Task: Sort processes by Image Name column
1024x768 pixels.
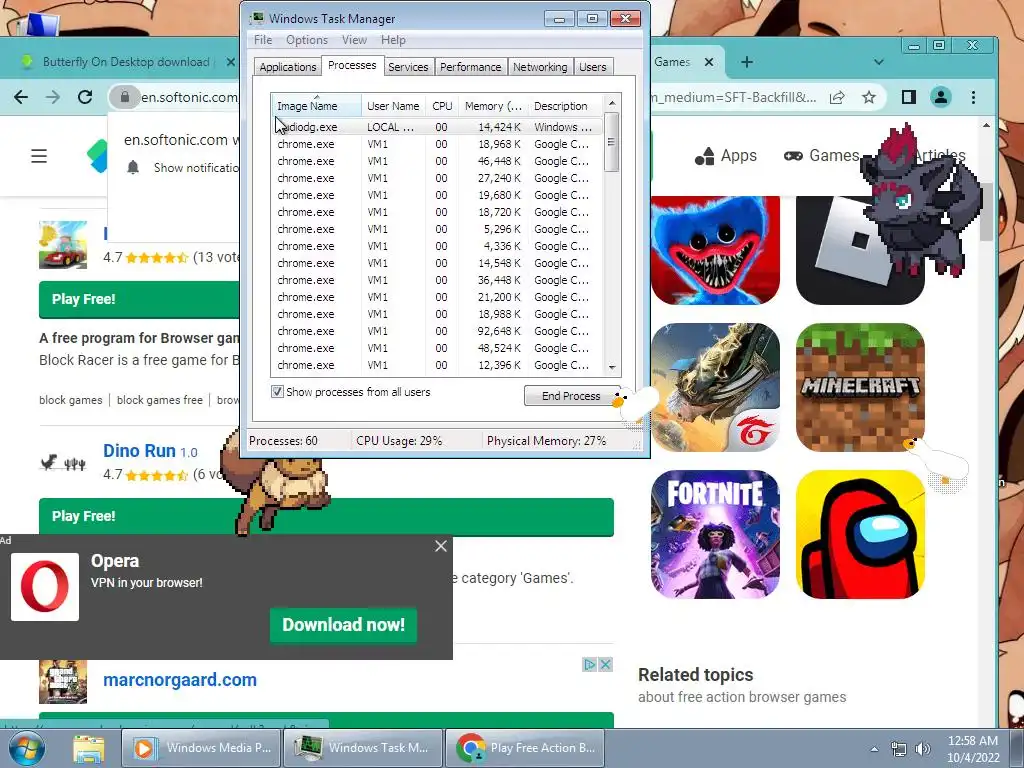Action: [x=316, y=106]
